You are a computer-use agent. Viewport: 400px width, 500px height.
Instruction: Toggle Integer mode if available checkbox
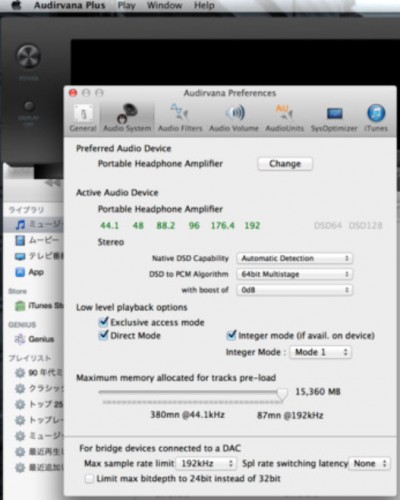(x=231, y=335)
